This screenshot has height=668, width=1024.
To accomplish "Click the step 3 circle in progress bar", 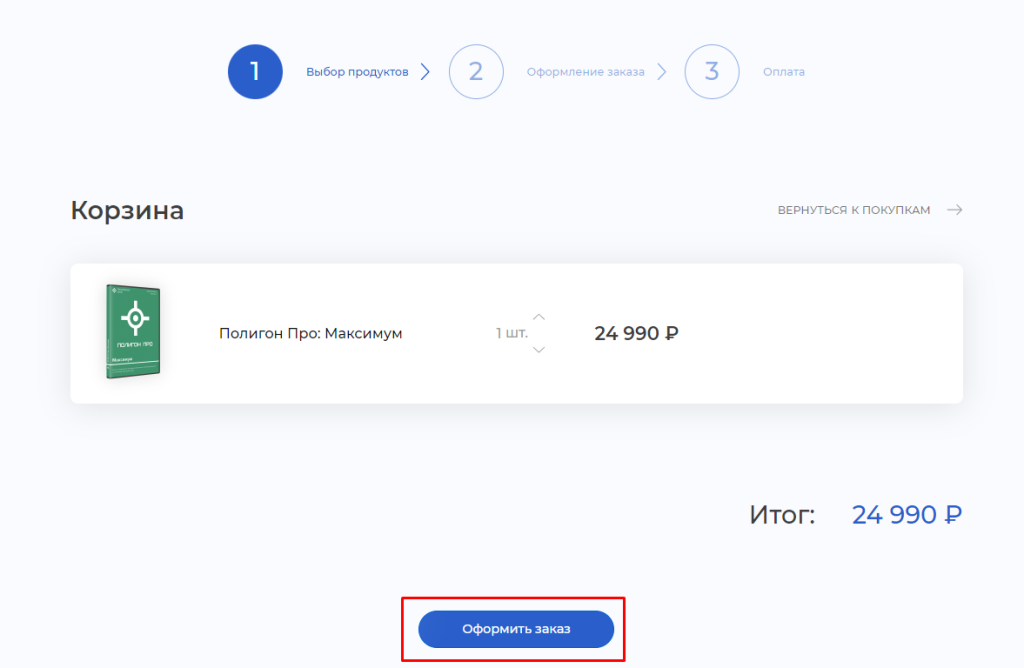I will tap(712, 72).
